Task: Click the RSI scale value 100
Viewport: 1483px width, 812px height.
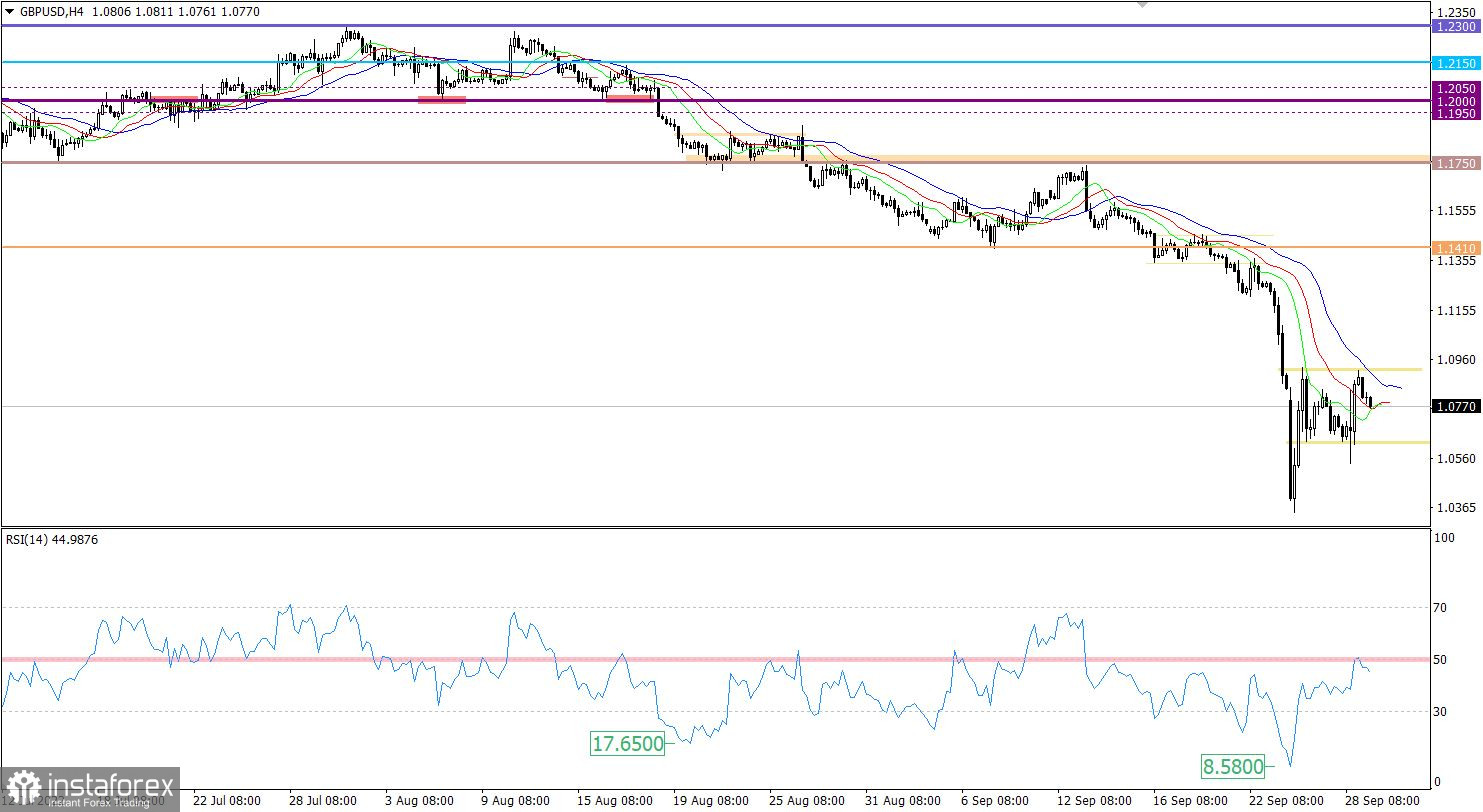Action: pyautogui.click(x=1444, y=538)
